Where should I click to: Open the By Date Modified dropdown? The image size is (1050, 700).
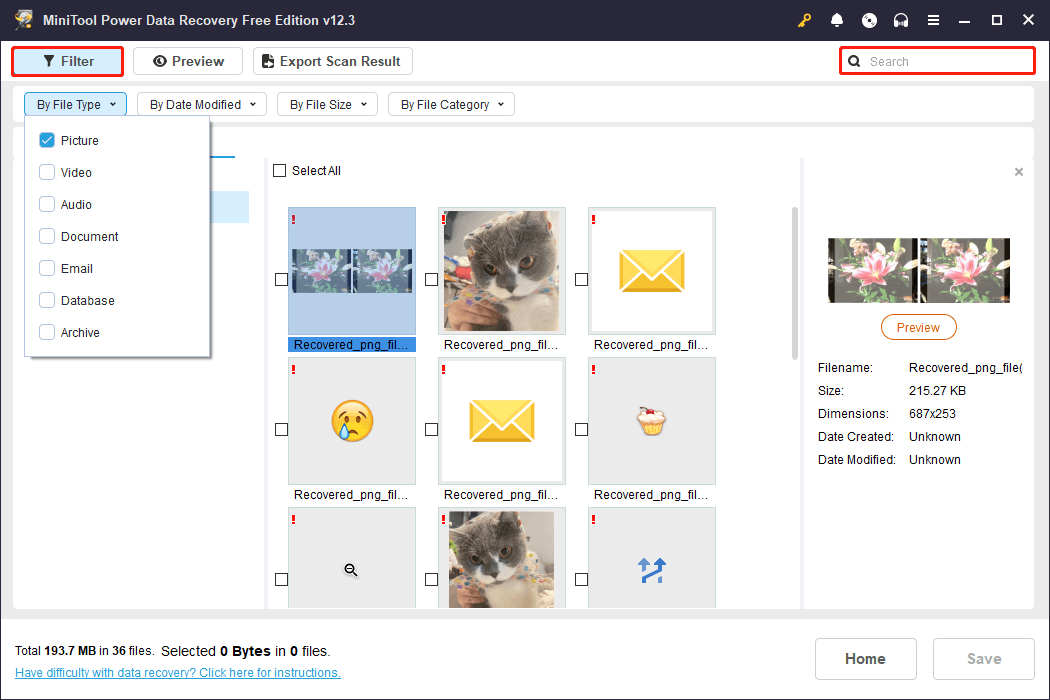200,104
